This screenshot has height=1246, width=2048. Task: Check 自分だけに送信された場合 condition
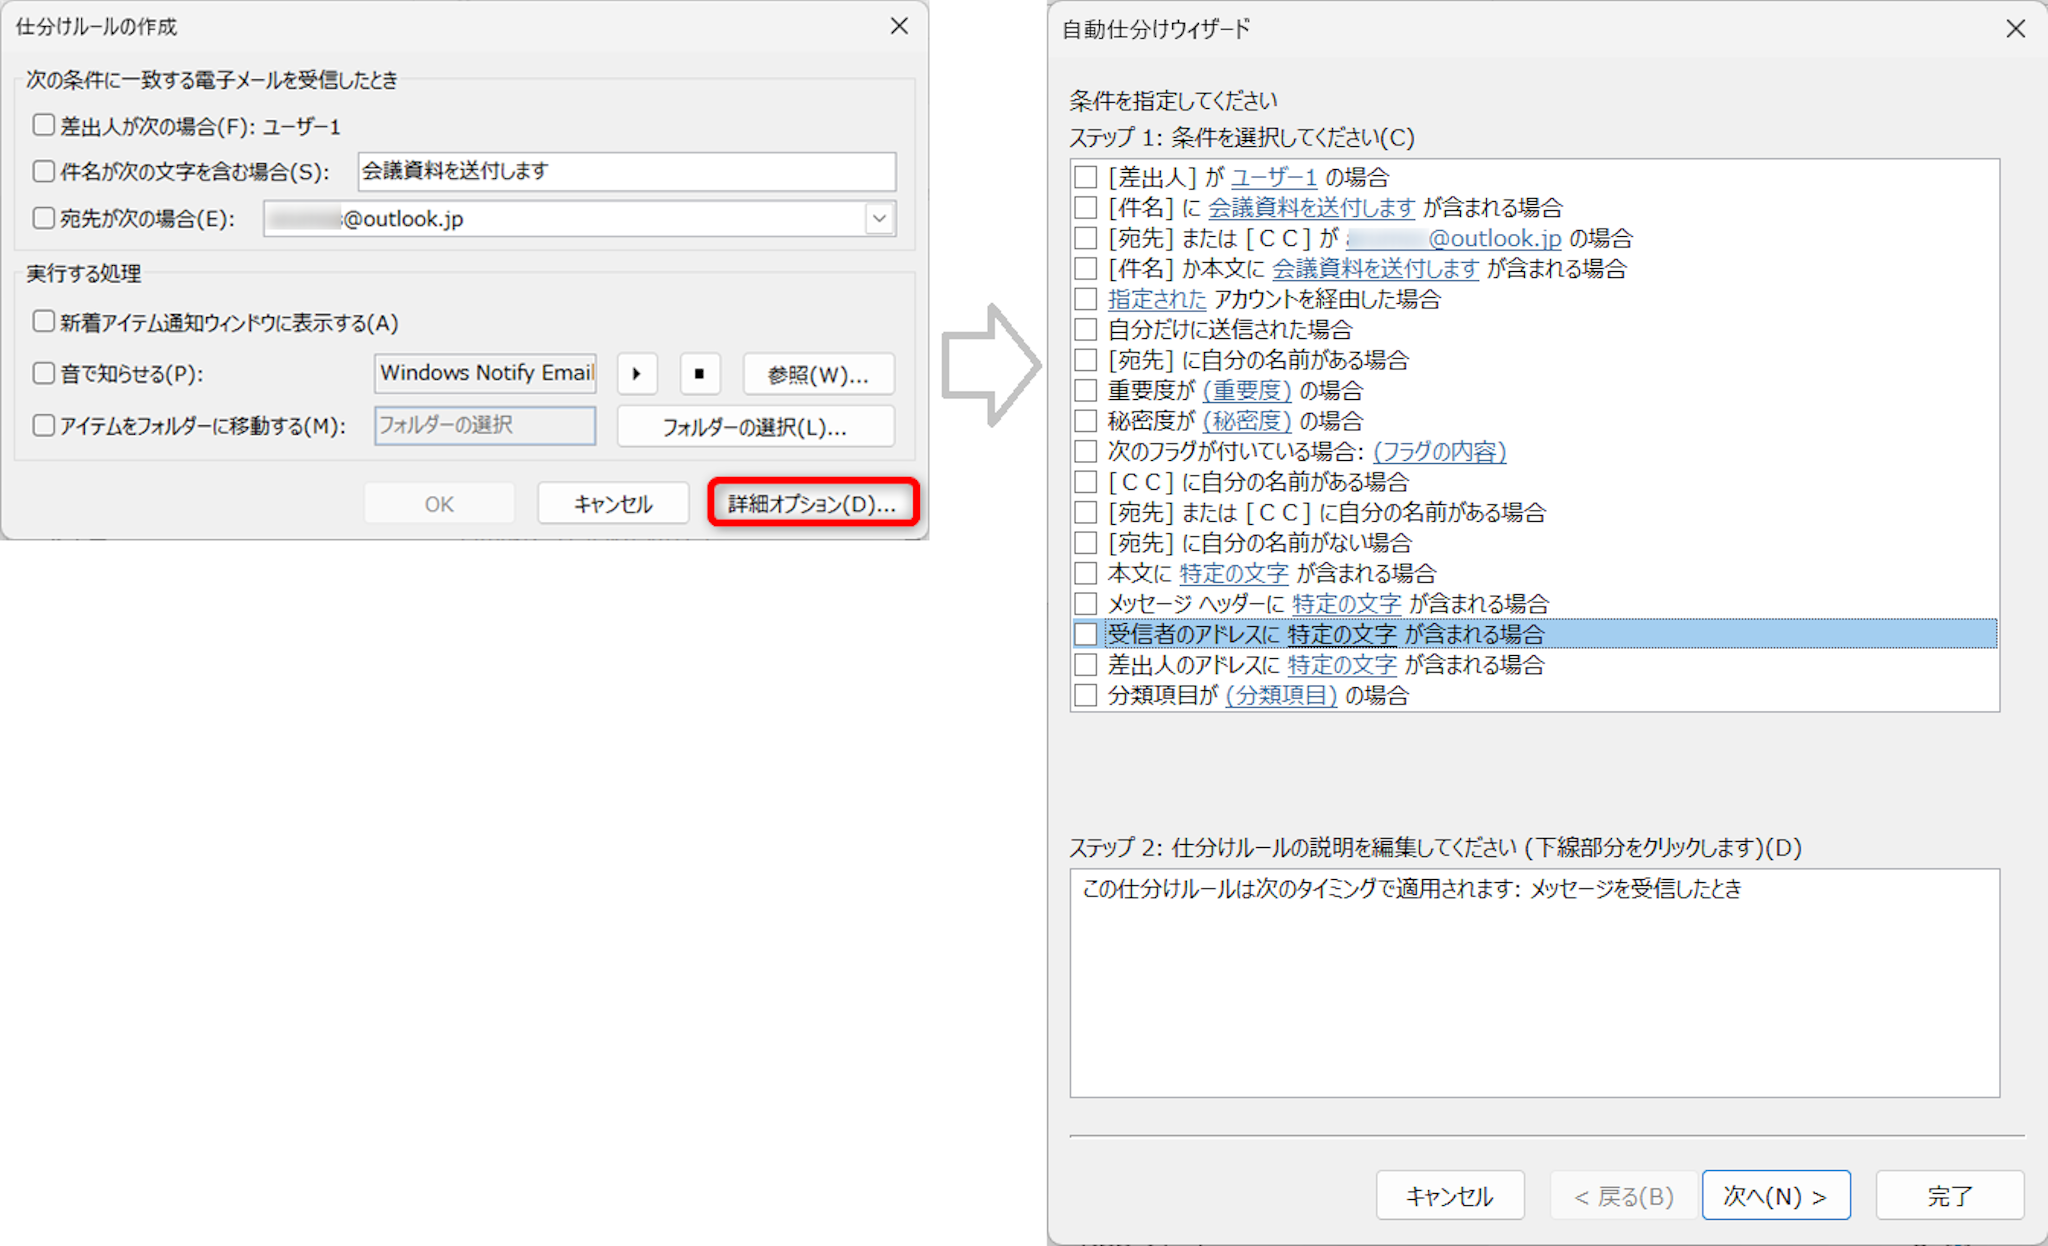[x=1085, y=329]
